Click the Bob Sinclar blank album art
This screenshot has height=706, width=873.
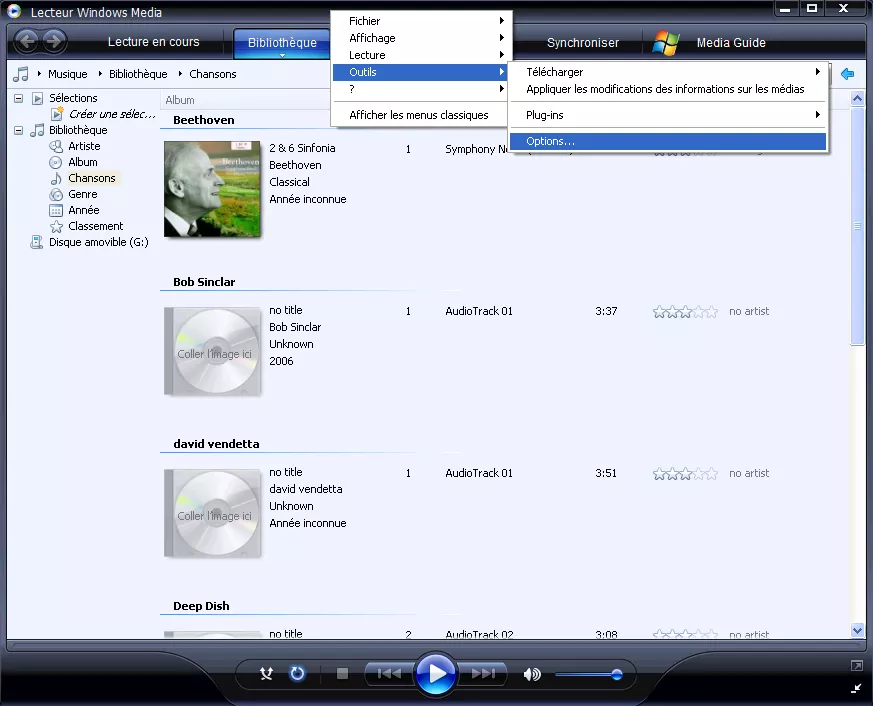pos(213,351)
